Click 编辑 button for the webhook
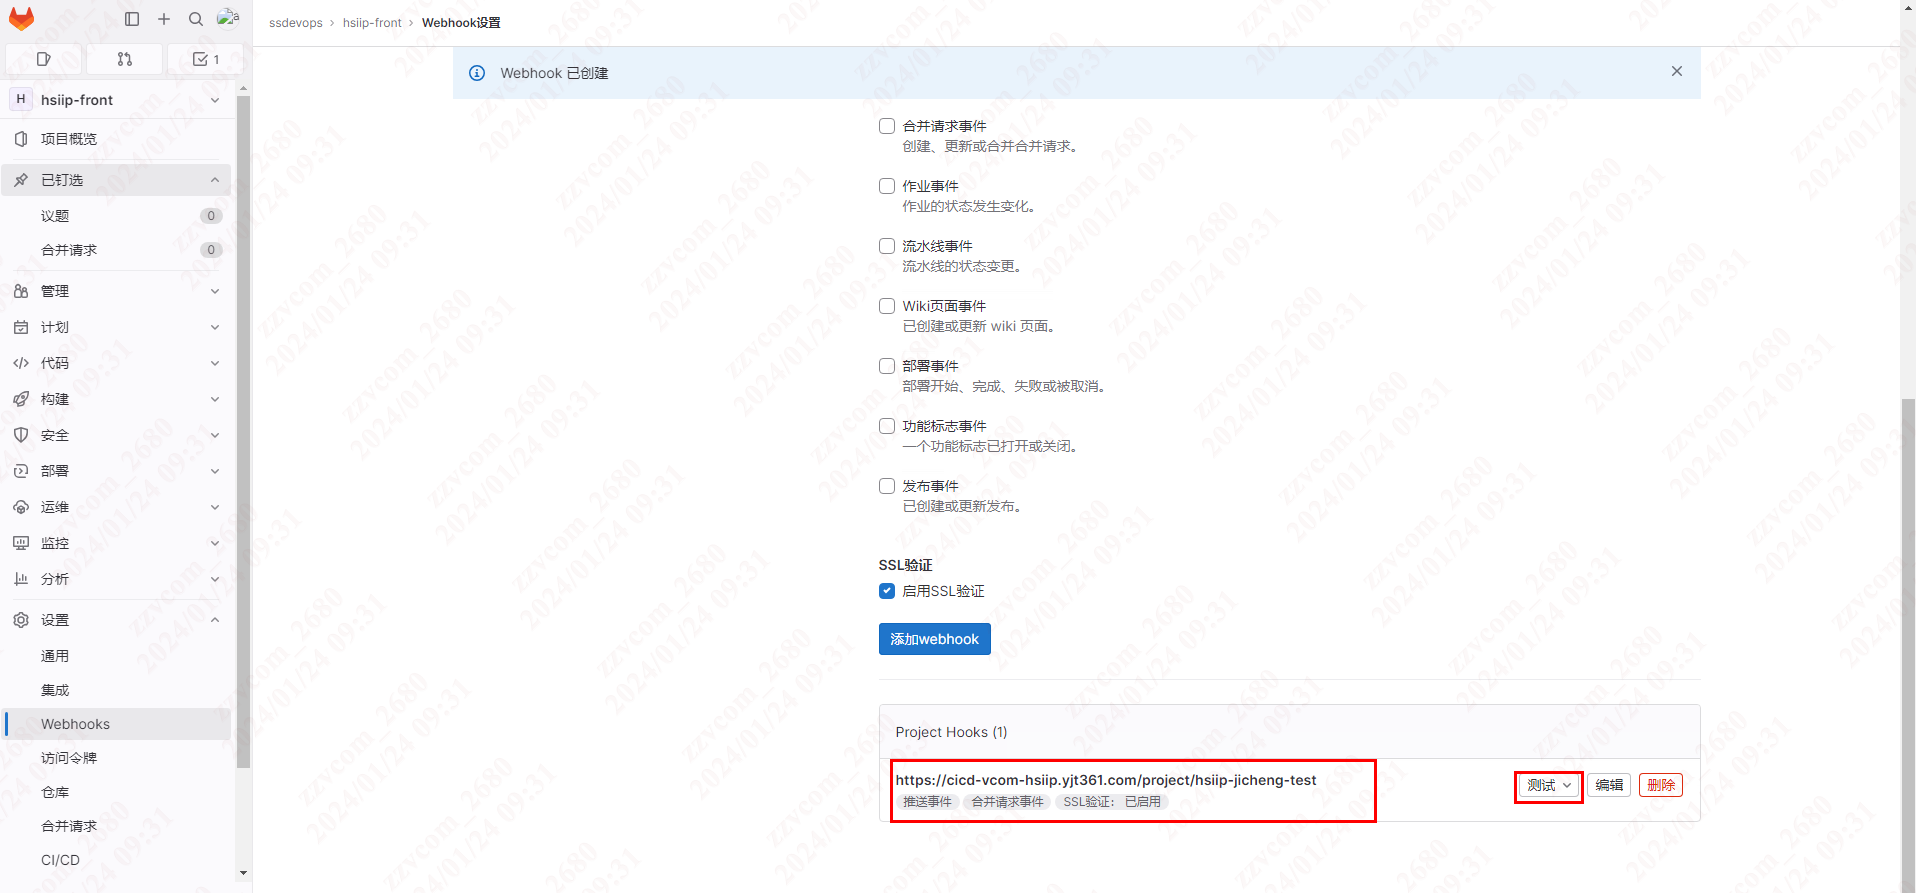1916x893 pixels. 1609,786
